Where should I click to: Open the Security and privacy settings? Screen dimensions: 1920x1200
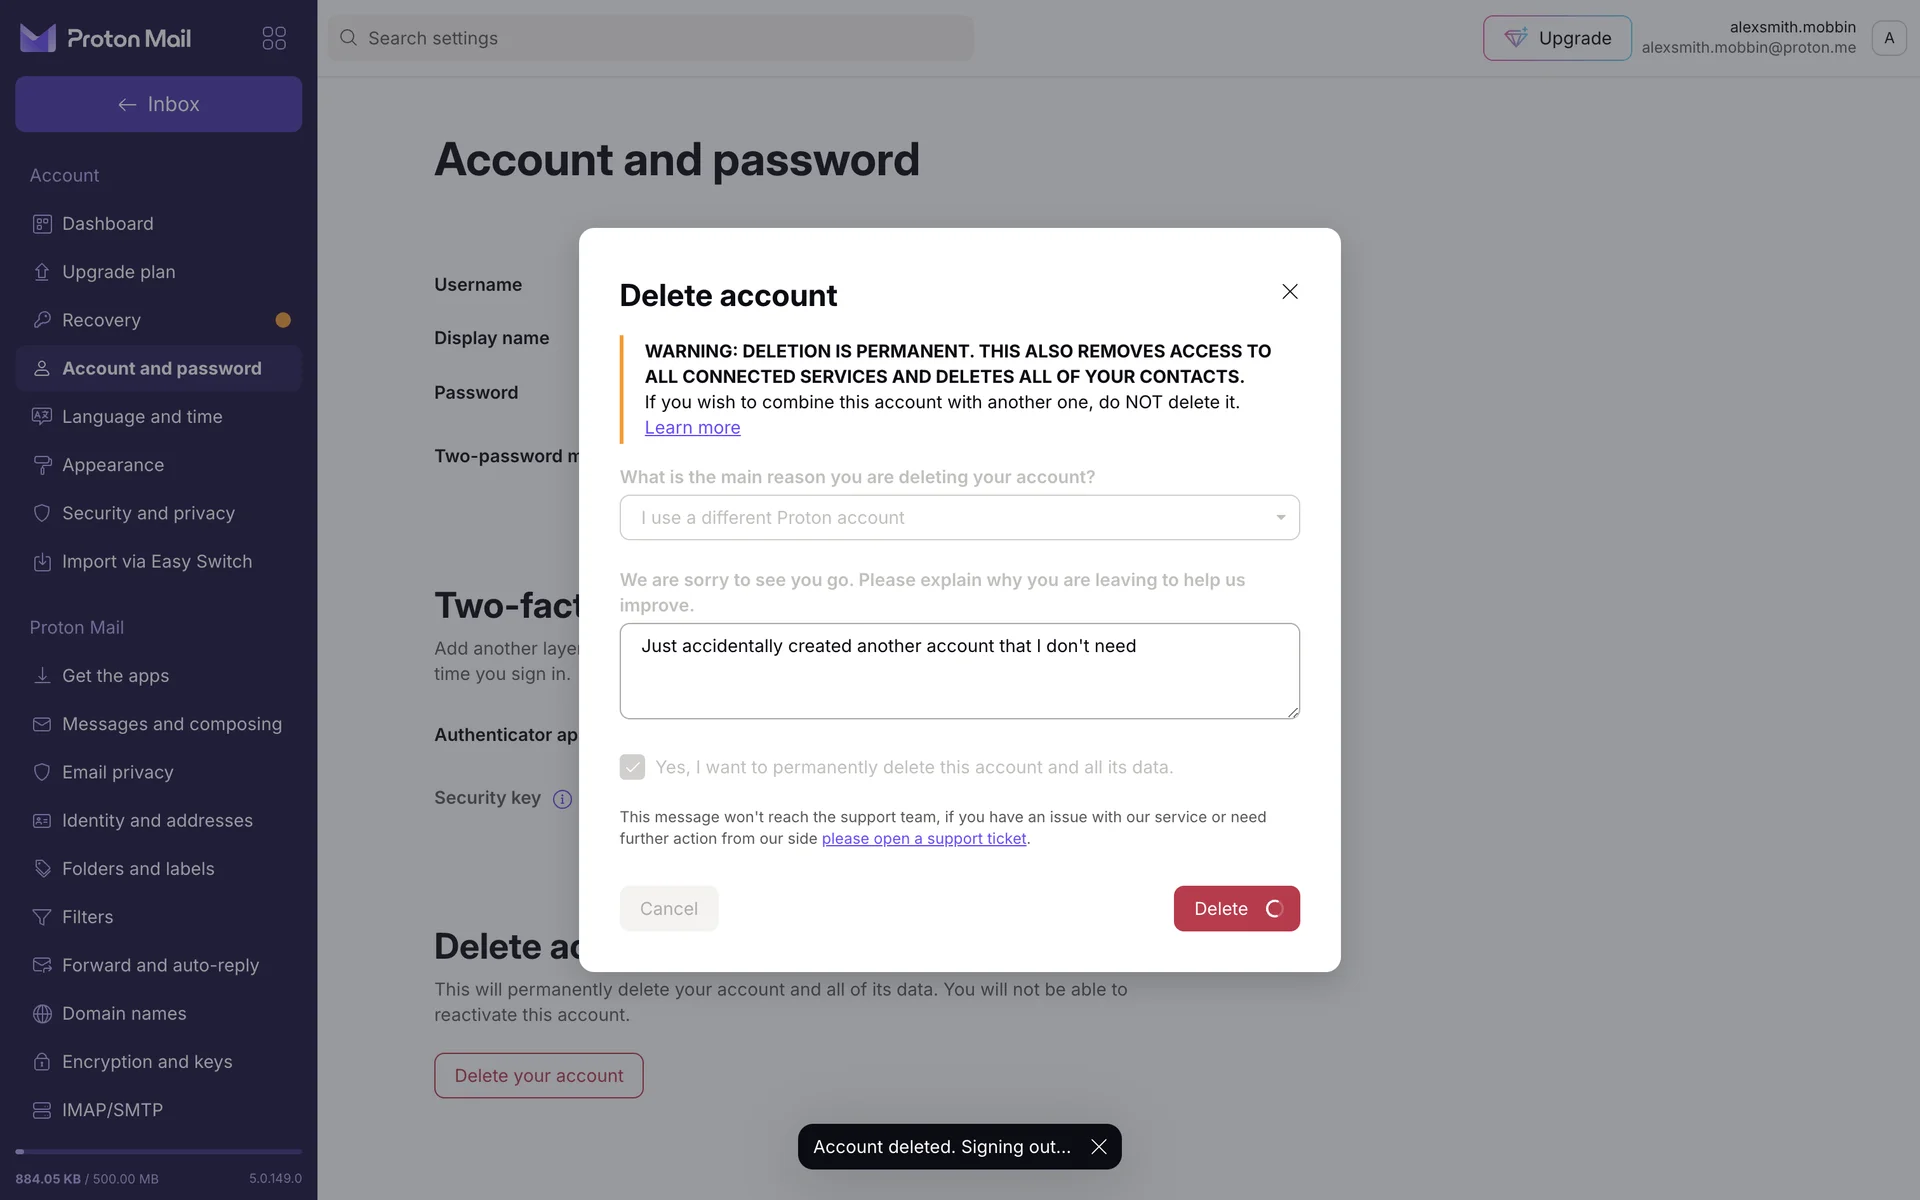pos(148,513)
